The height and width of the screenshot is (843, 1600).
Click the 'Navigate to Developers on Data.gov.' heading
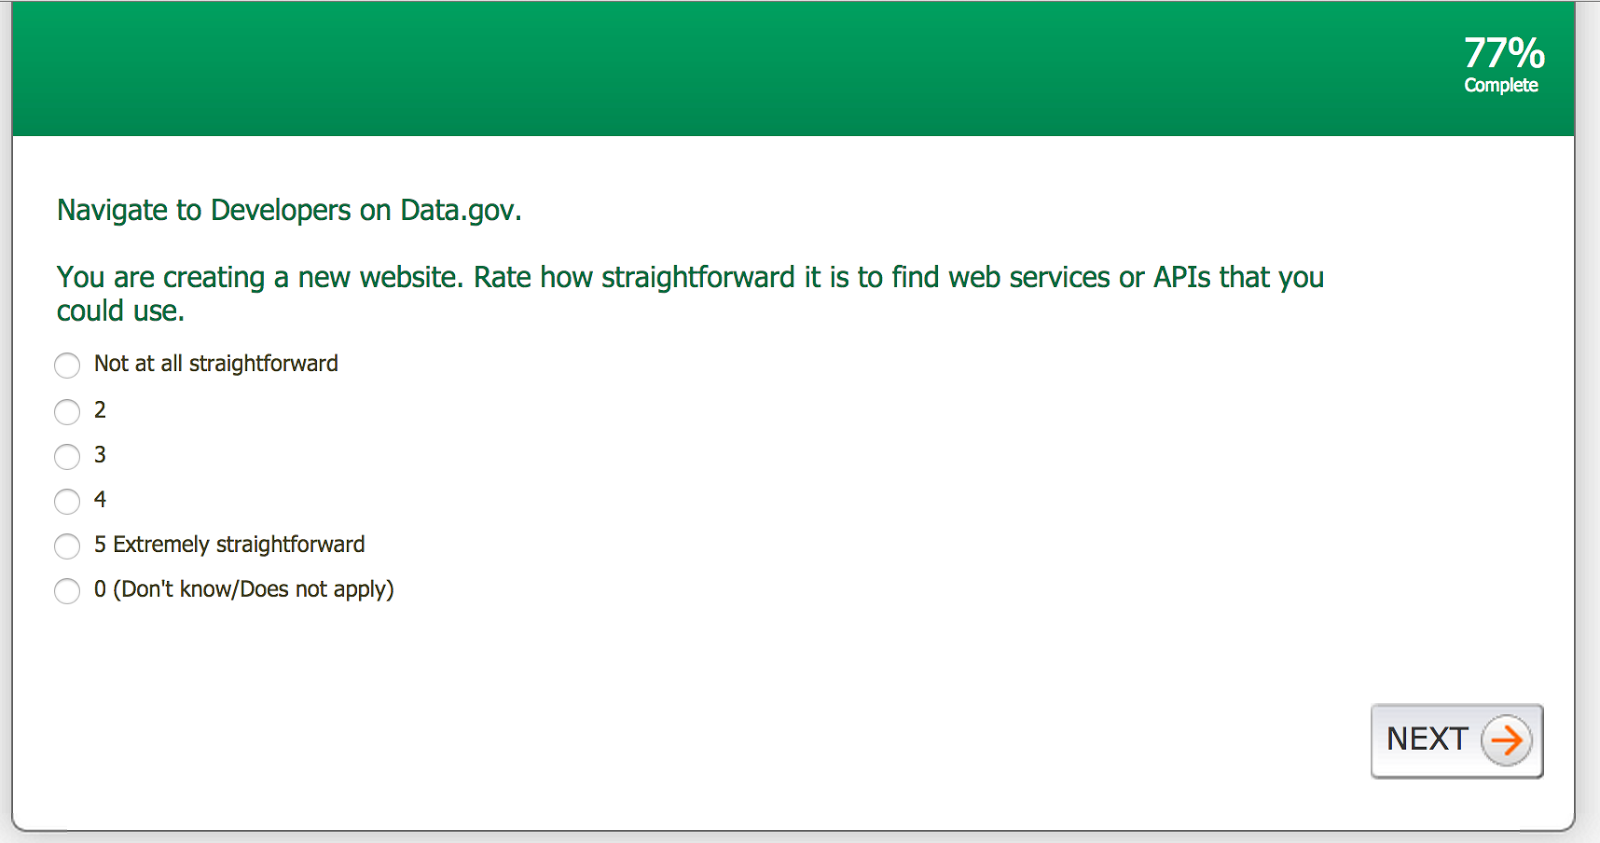289,210
